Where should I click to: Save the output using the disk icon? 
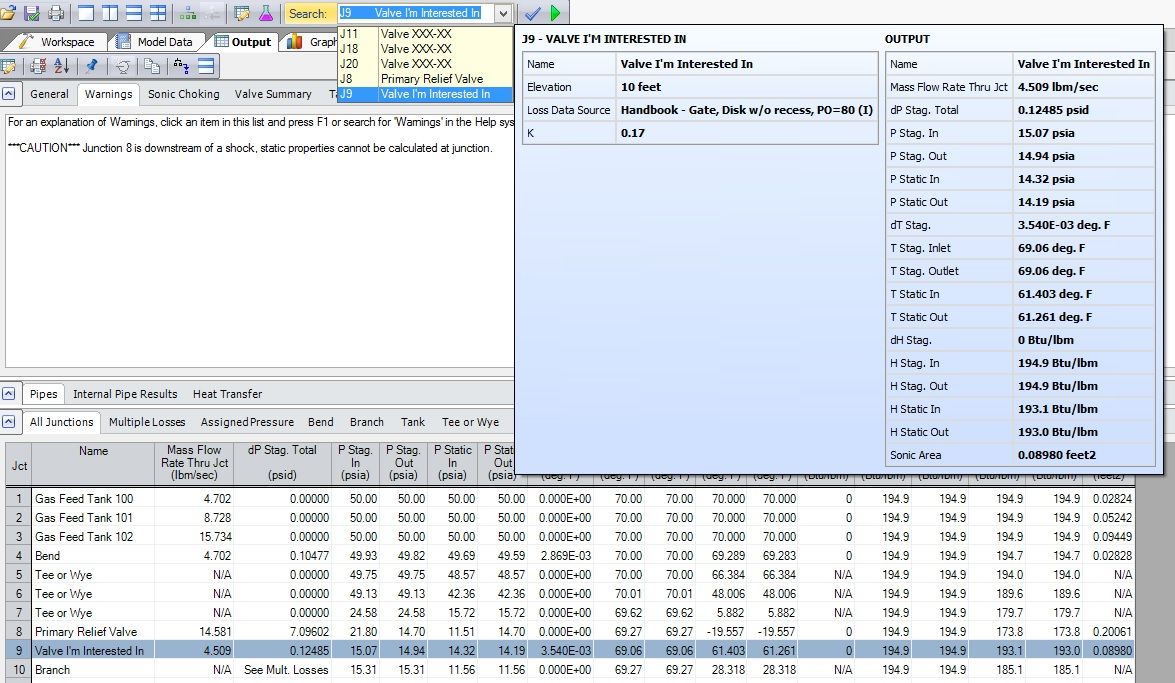pos(30,13)
